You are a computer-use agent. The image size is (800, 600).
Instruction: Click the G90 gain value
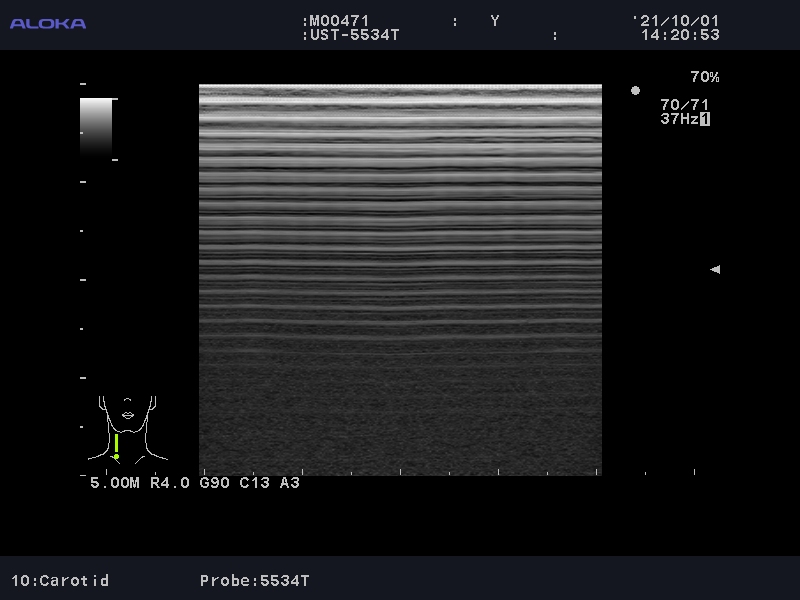click(x=215, y=483)
